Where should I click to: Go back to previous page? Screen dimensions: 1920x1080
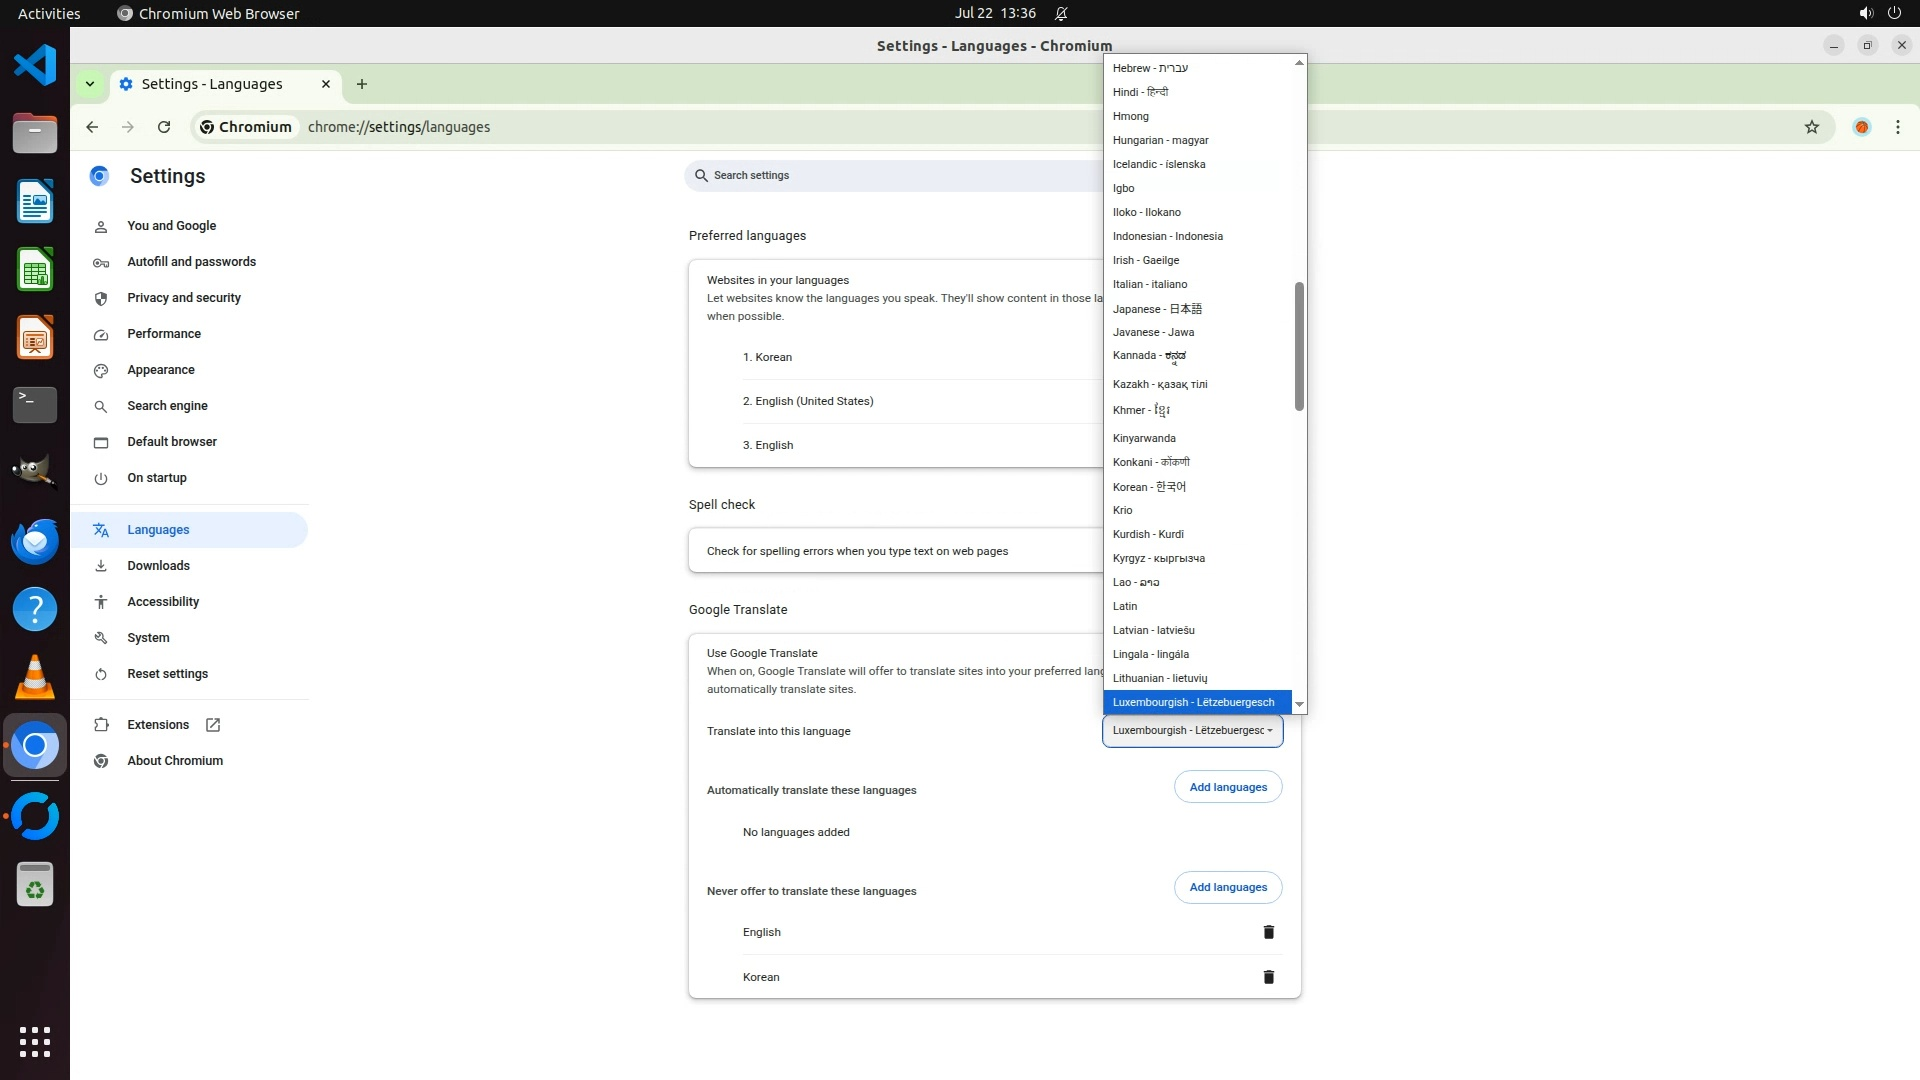coord(92,127)
